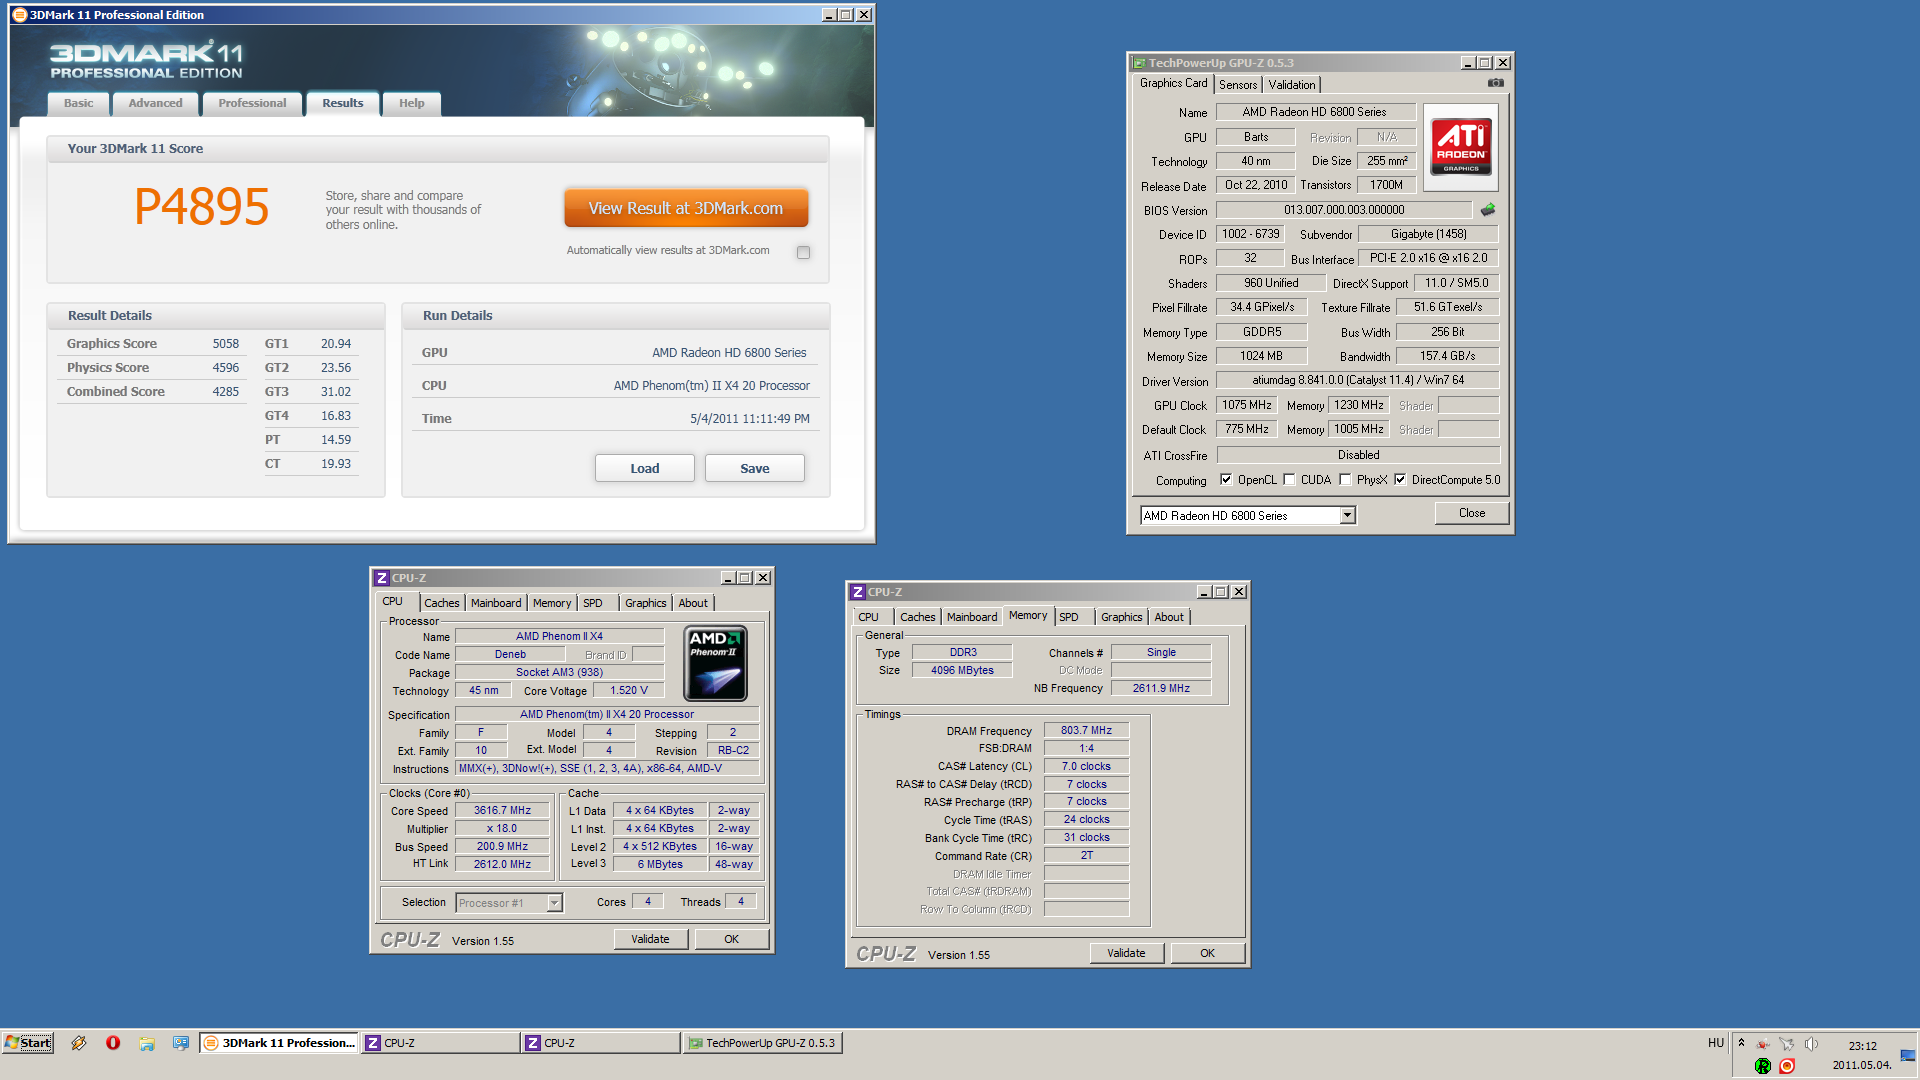Click the 803.7 MHz DRAM Frequency value
Screen dimensions: 1920x1080
coord(1087,730)
